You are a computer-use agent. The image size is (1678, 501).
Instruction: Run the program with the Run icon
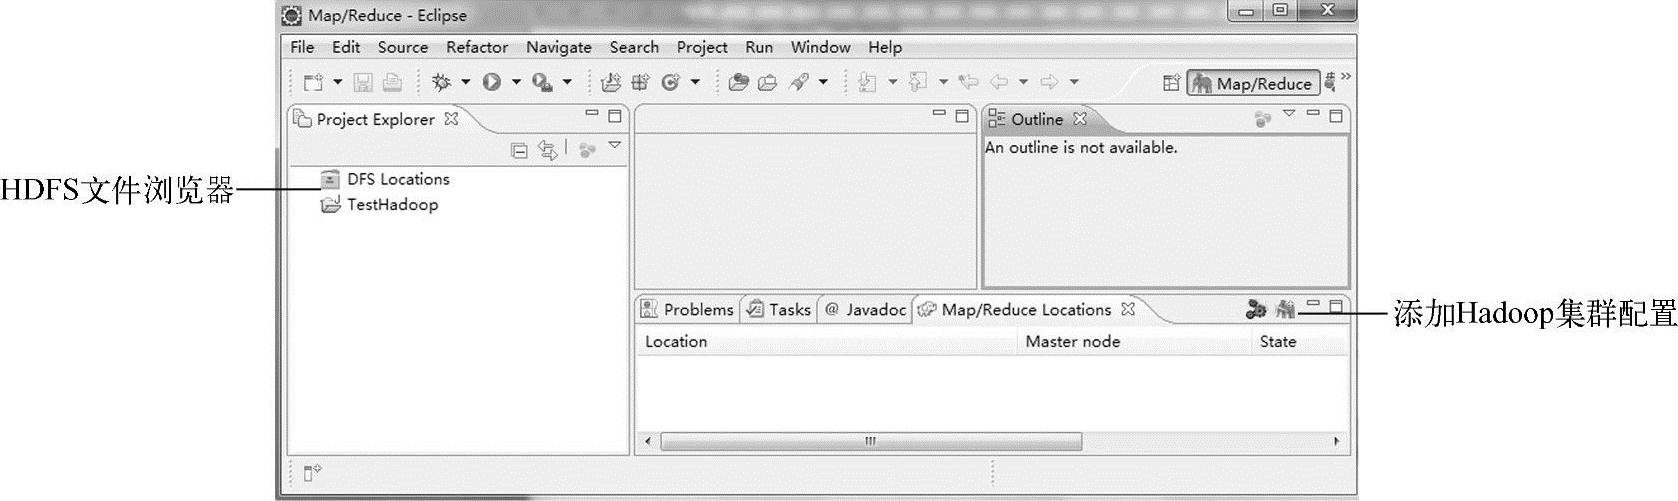click(491, 82)
